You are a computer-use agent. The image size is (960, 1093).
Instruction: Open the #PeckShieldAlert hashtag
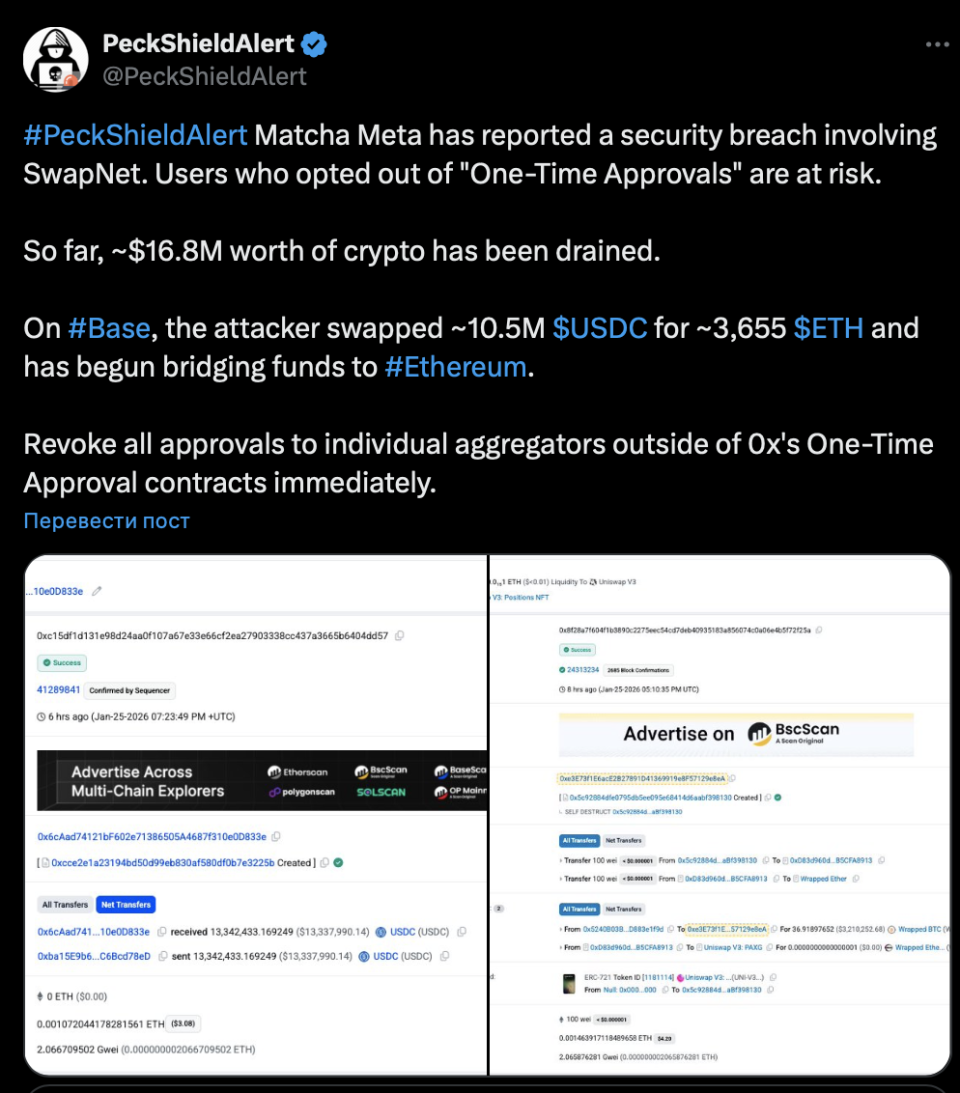(135, 135)
